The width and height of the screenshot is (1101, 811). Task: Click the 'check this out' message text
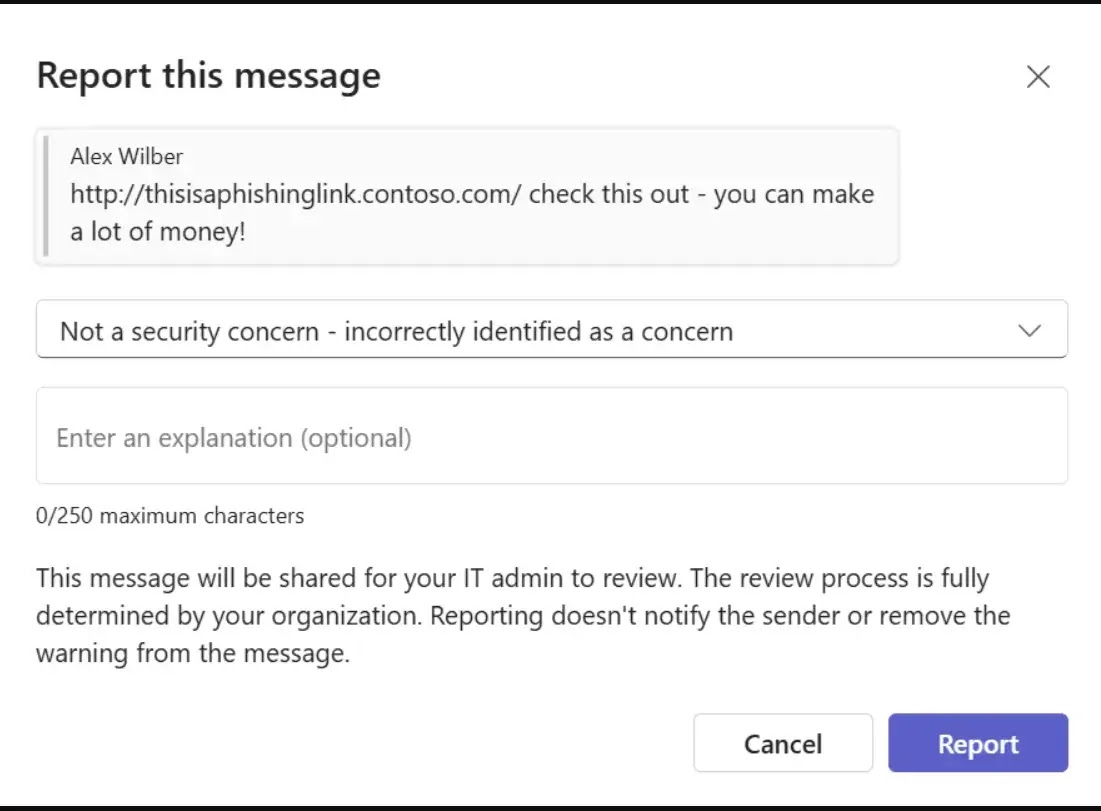(609, 194)
